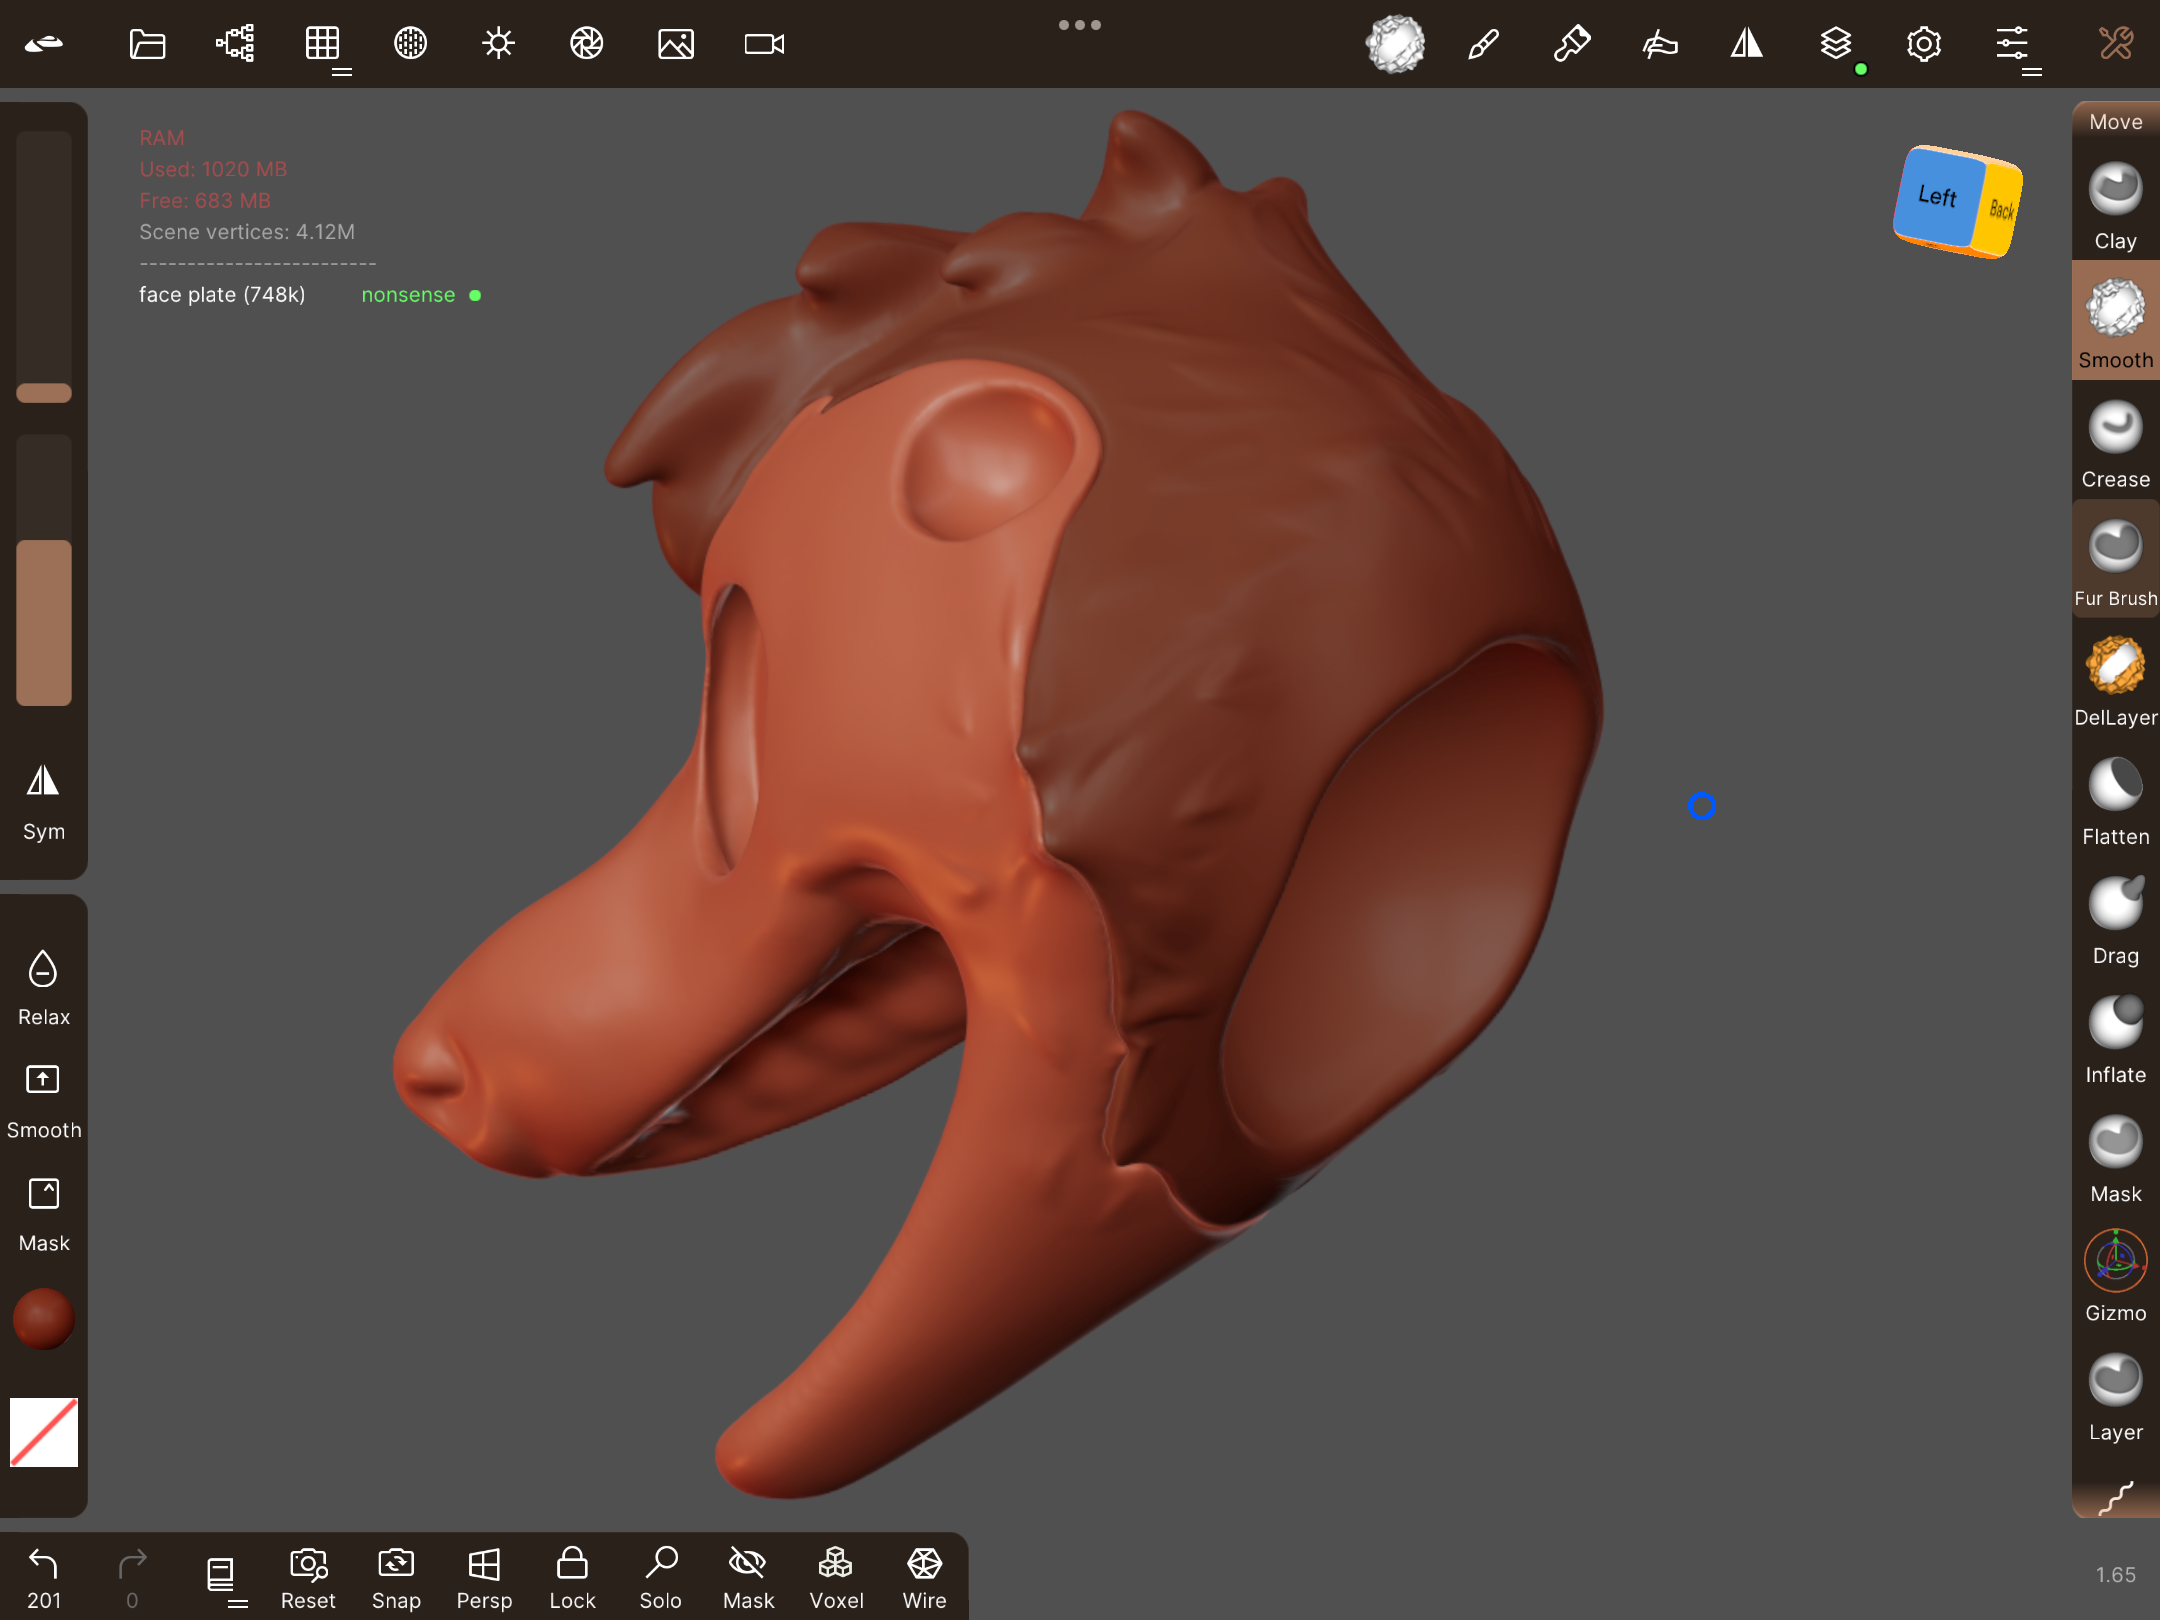
Task: Expand the three-dots menu at top
Action: coord(1080,25)
